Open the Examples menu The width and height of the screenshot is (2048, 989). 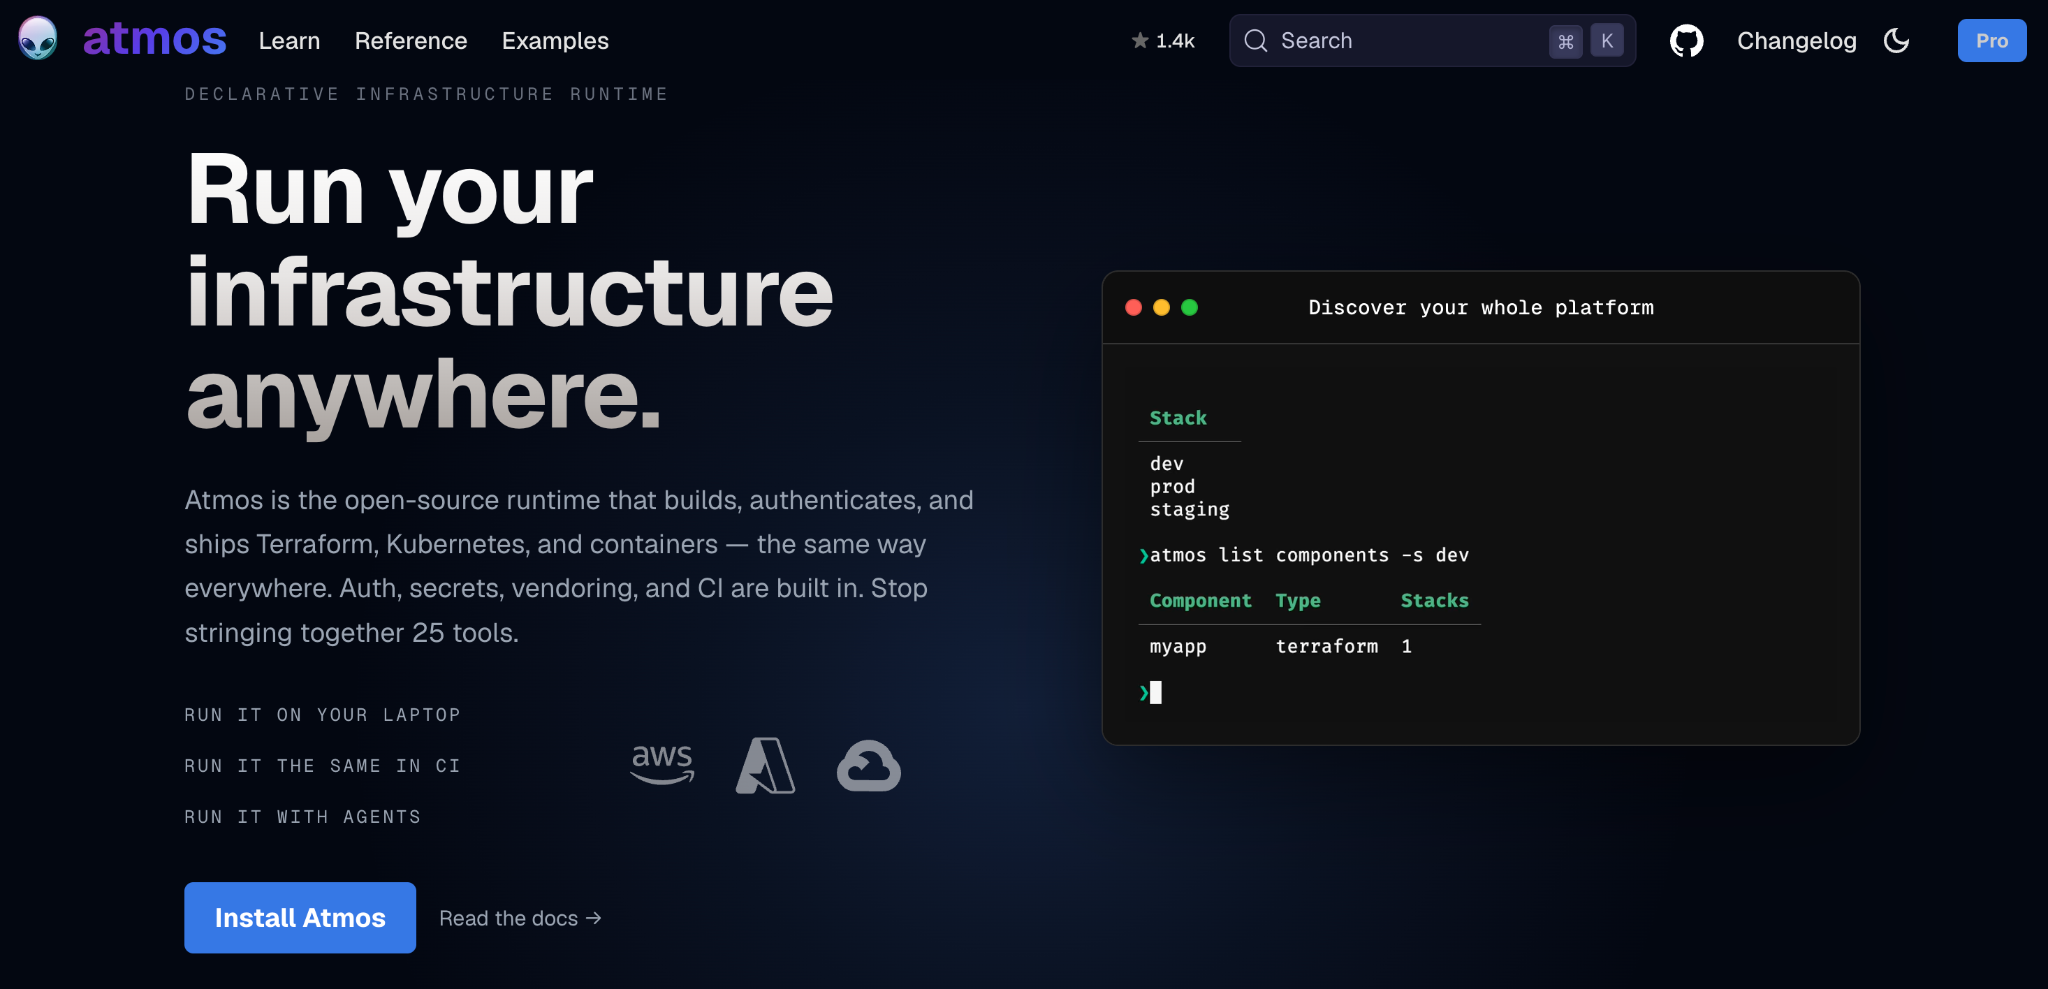(555, 41)
